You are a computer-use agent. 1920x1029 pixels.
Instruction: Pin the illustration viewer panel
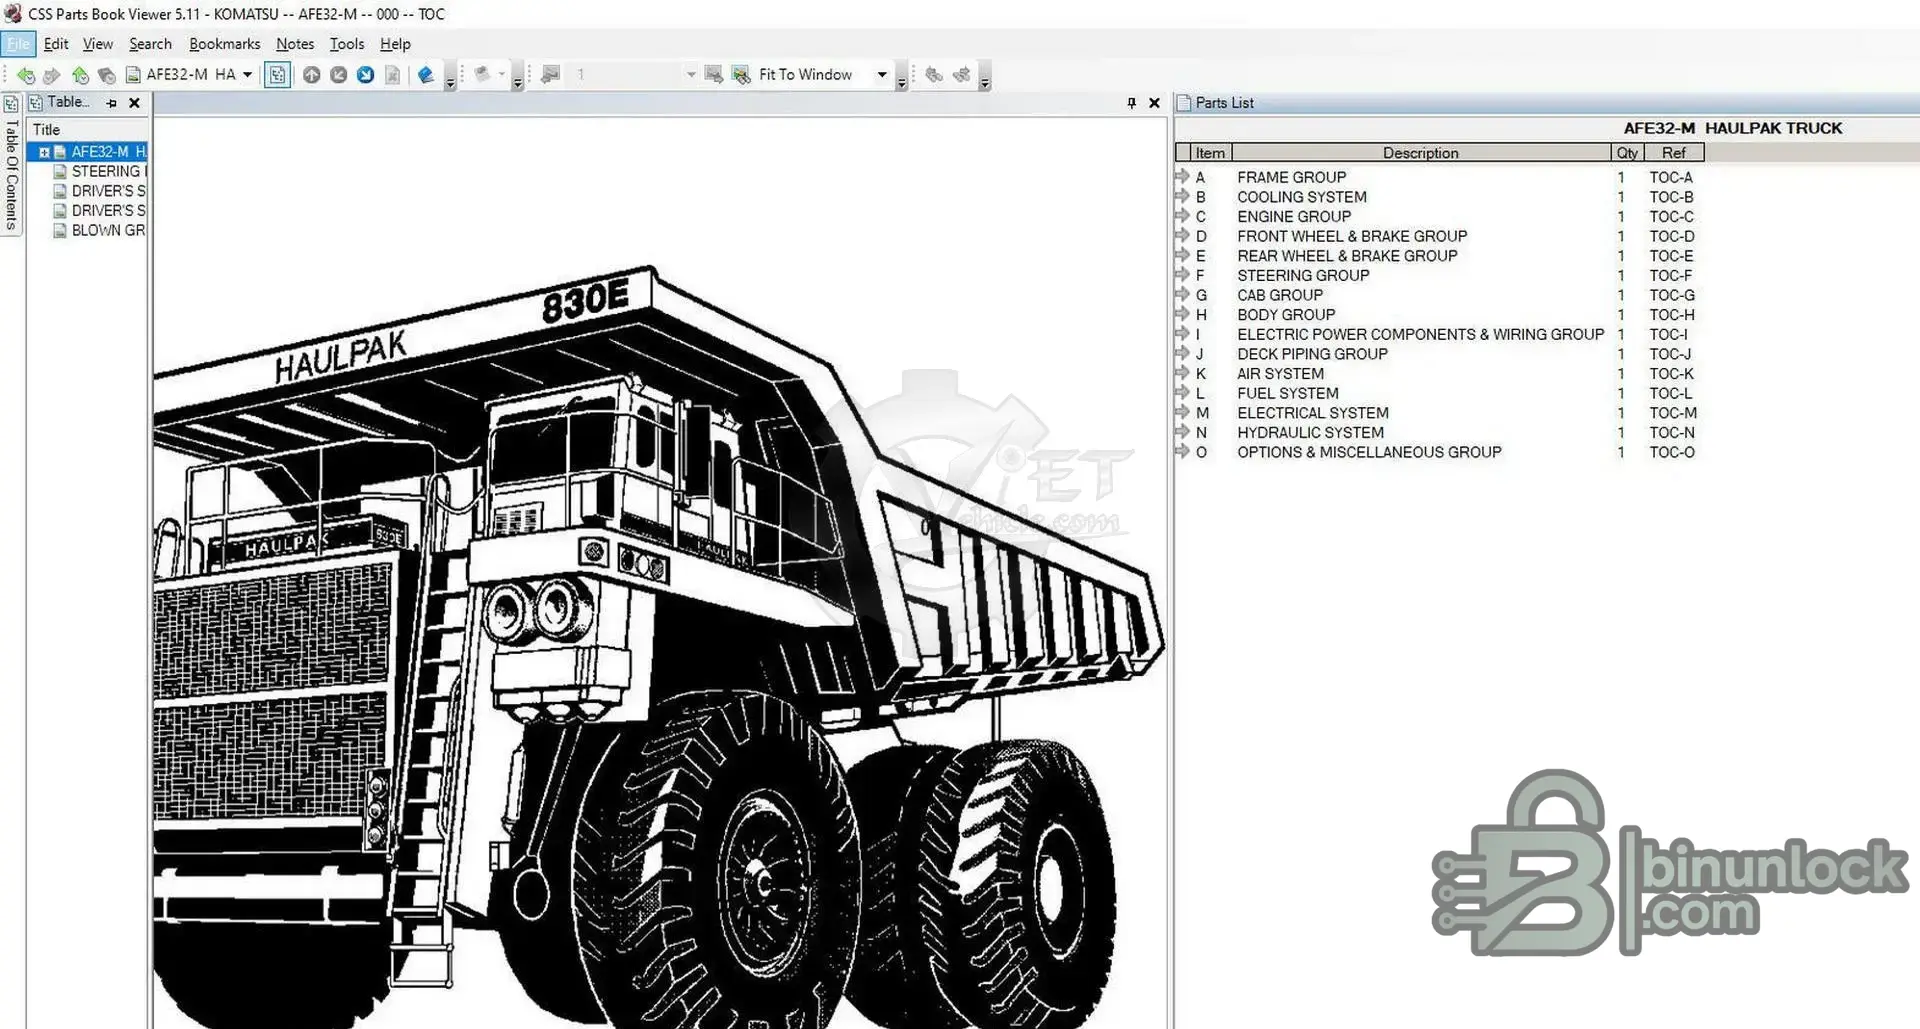point(1131,103)
